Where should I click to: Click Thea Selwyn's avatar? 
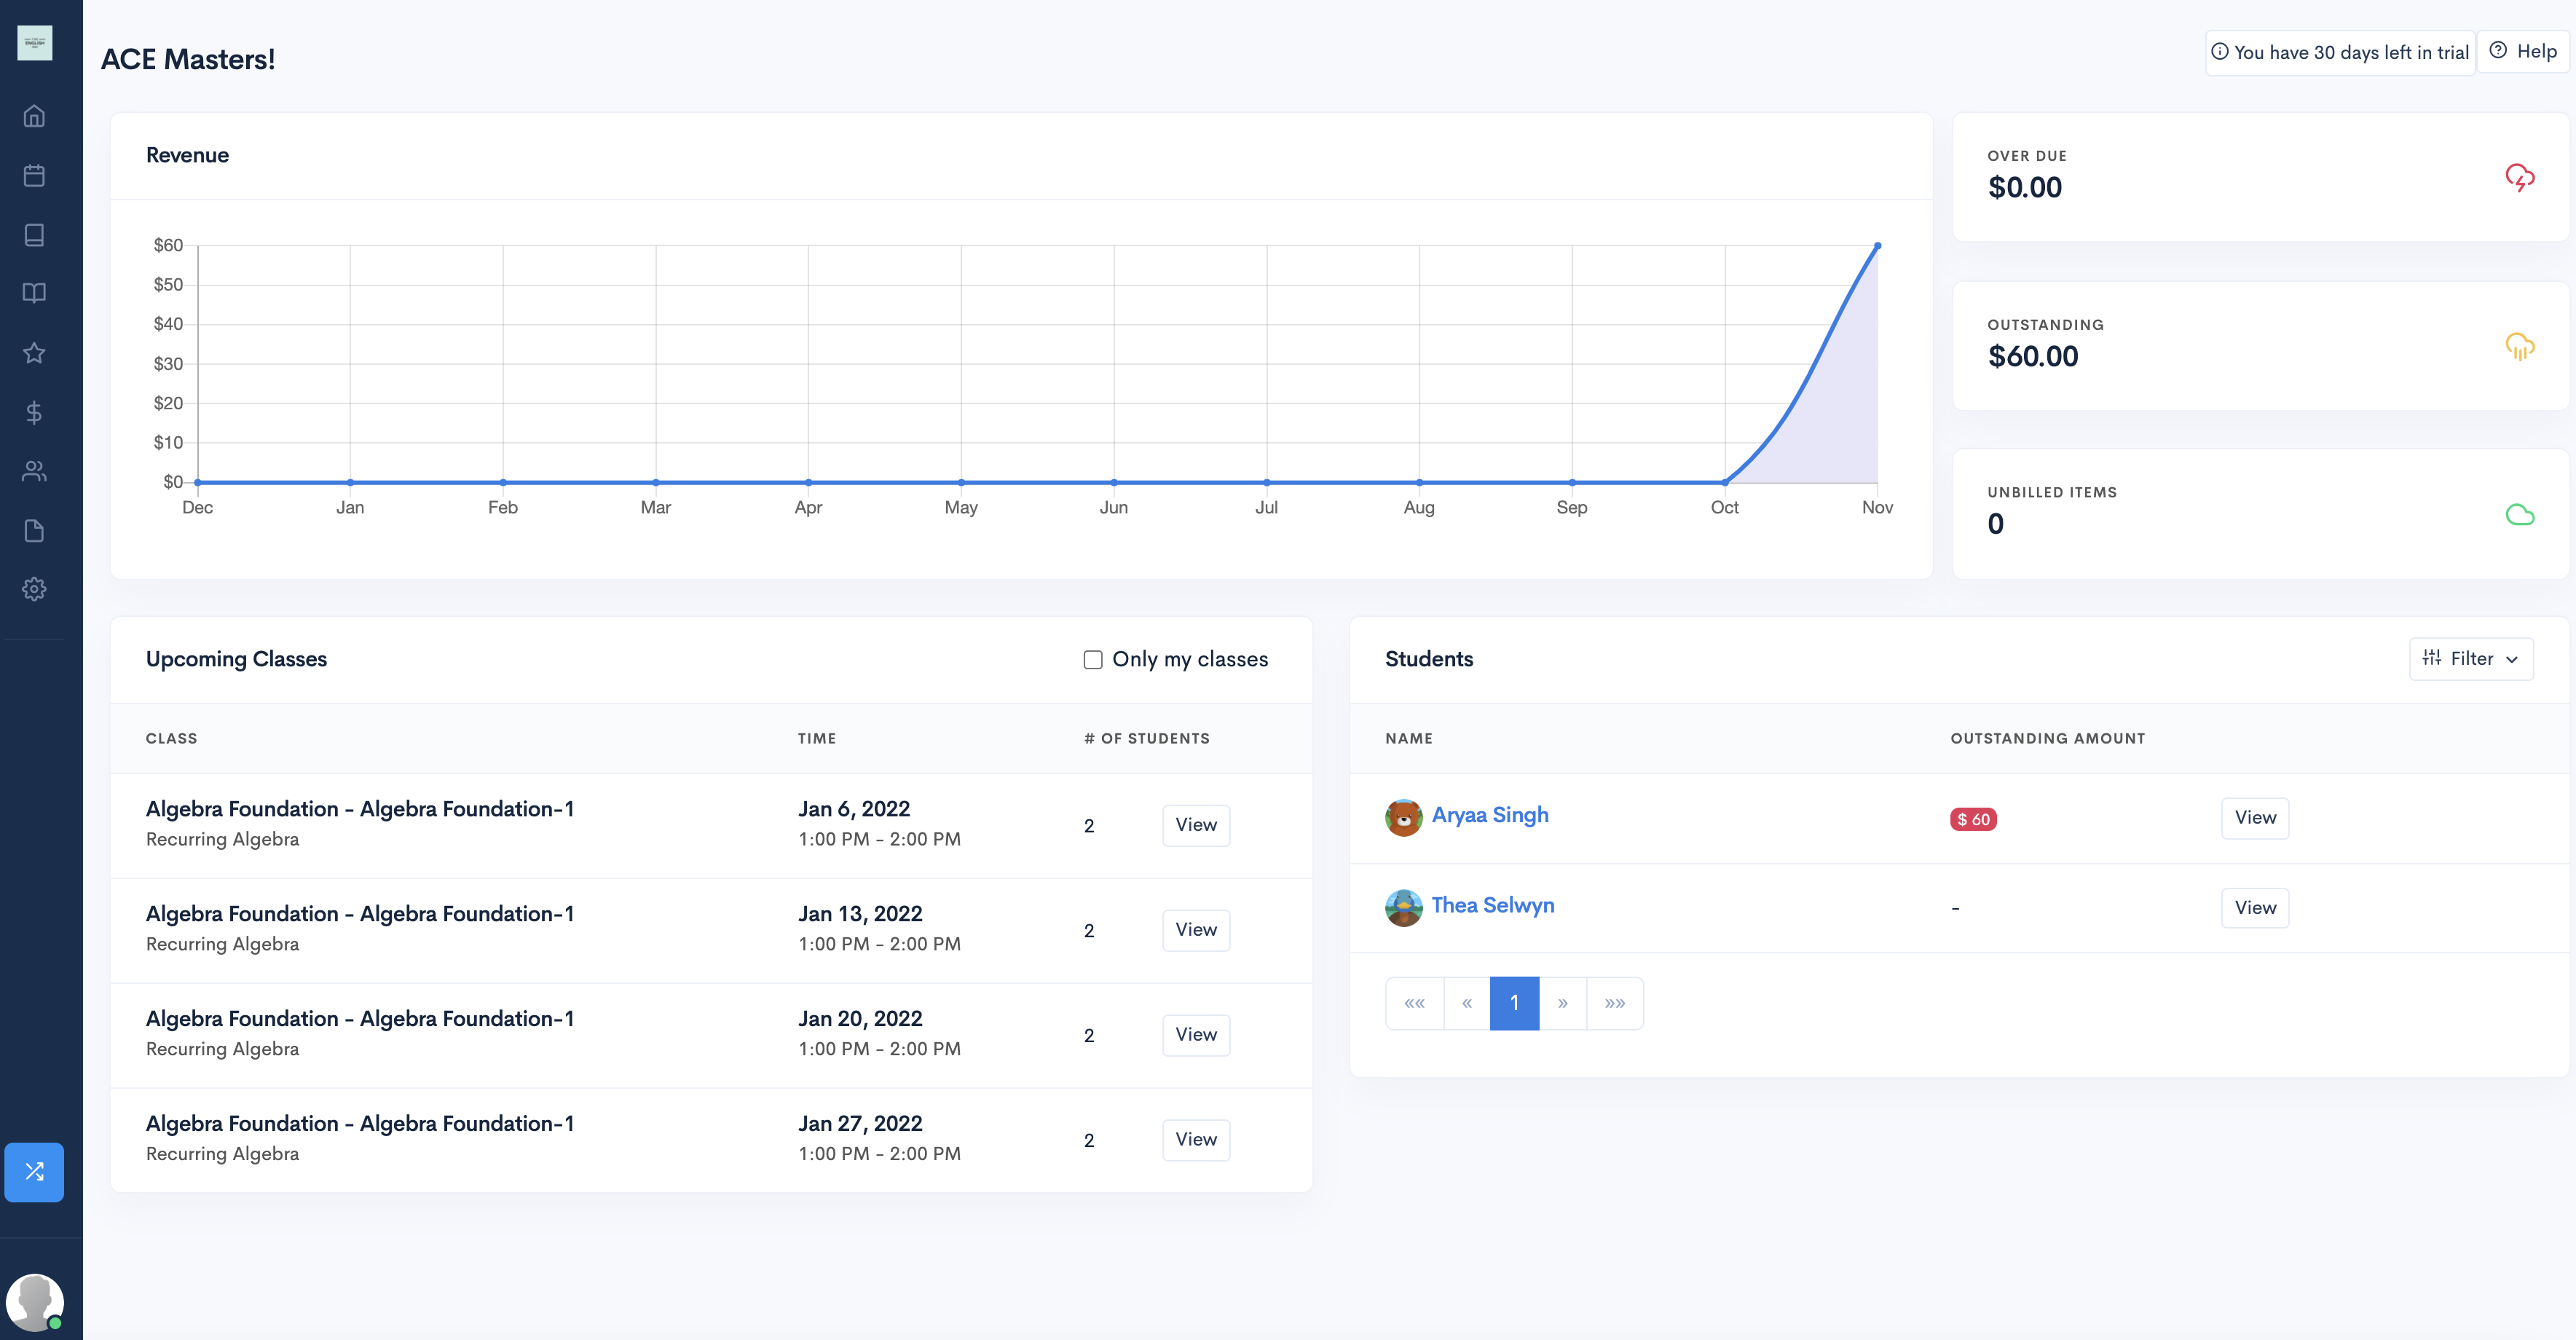pyautogui.click(x=1403, y=907)
